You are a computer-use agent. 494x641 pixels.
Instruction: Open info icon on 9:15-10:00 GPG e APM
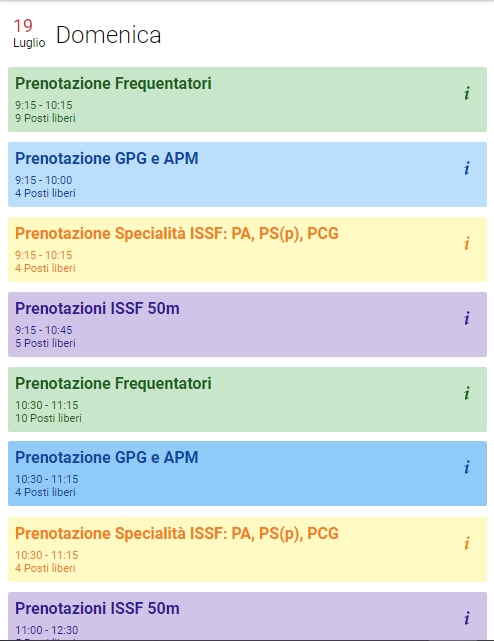pos(467,168)
